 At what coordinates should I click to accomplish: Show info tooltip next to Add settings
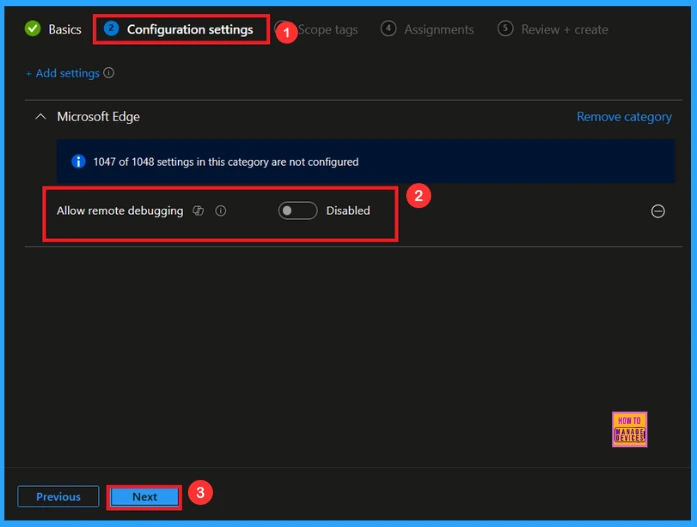[x=109, y=73]
